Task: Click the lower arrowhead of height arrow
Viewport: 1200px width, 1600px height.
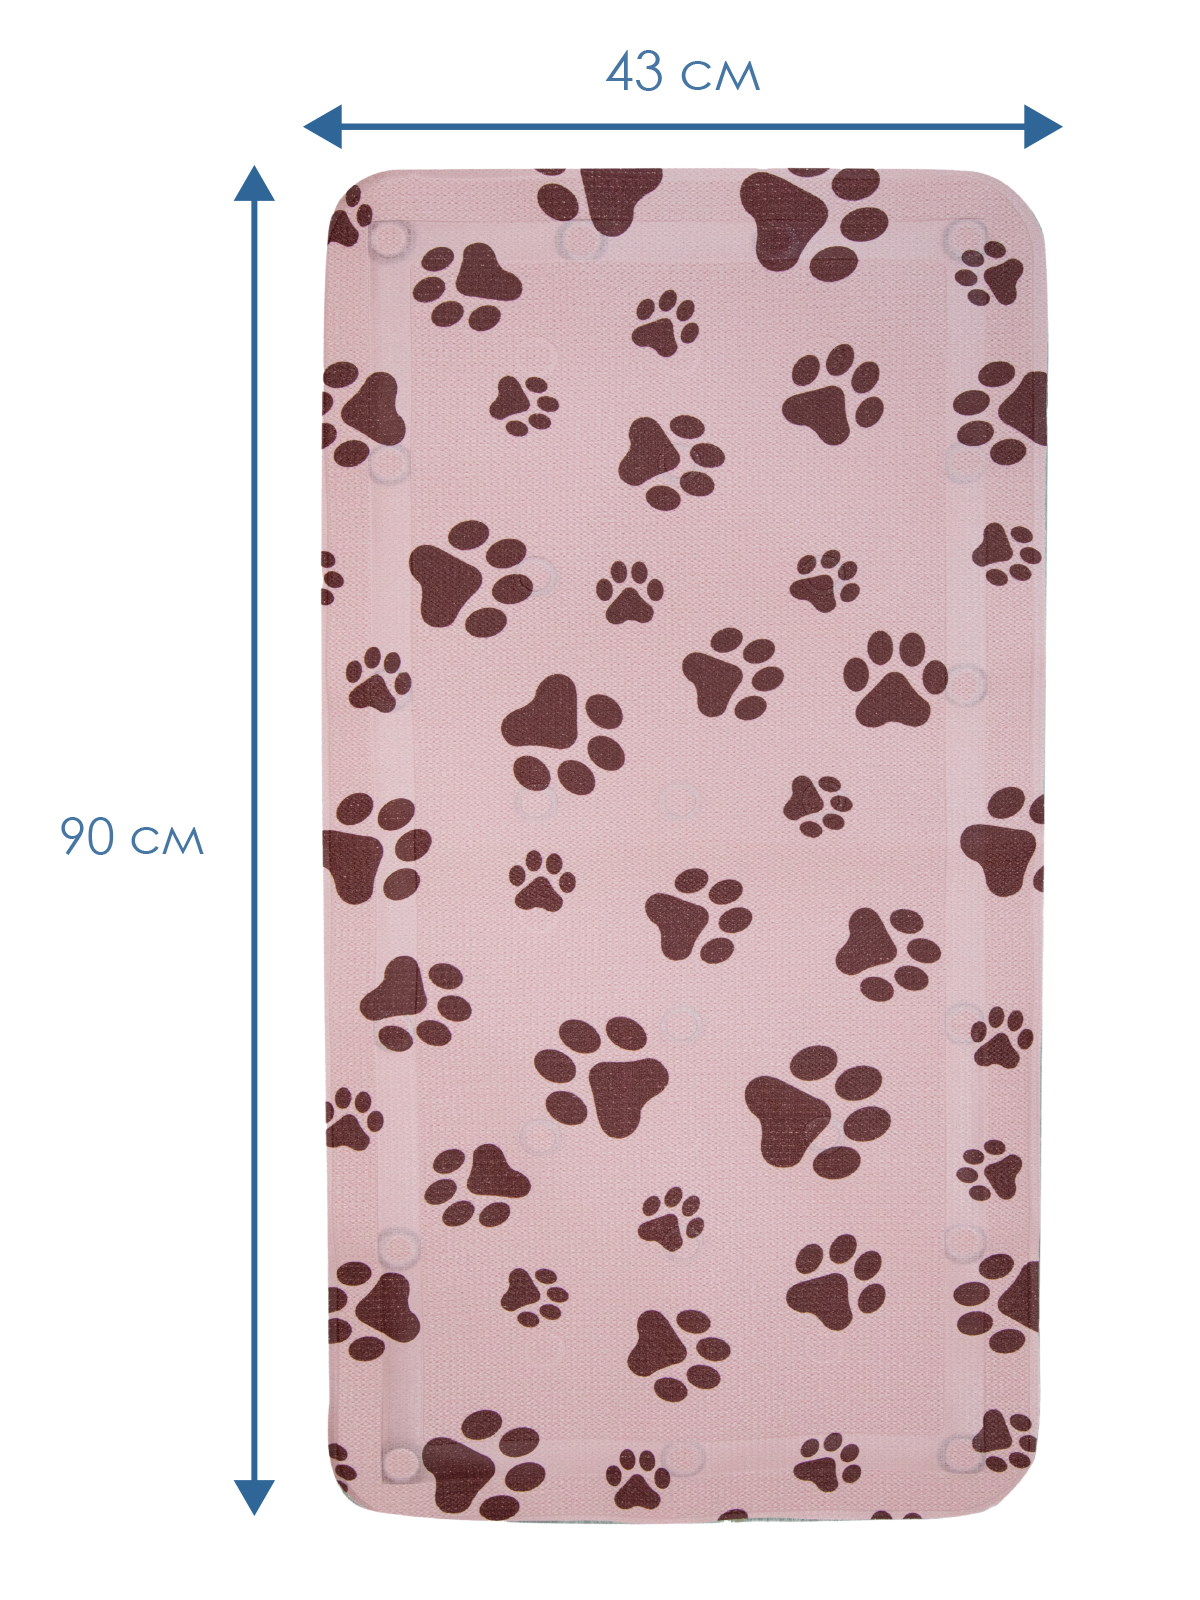Action: pyautogui.click(x=254, y=1497)
